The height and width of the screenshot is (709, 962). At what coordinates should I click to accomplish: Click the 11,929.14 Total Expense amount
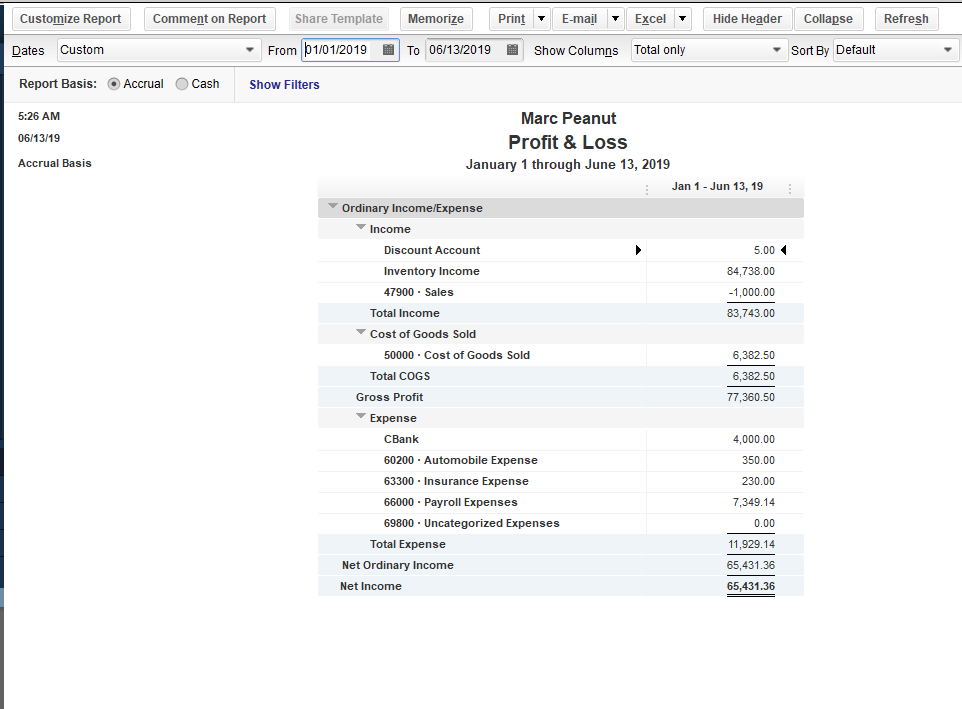pos(751,544)
